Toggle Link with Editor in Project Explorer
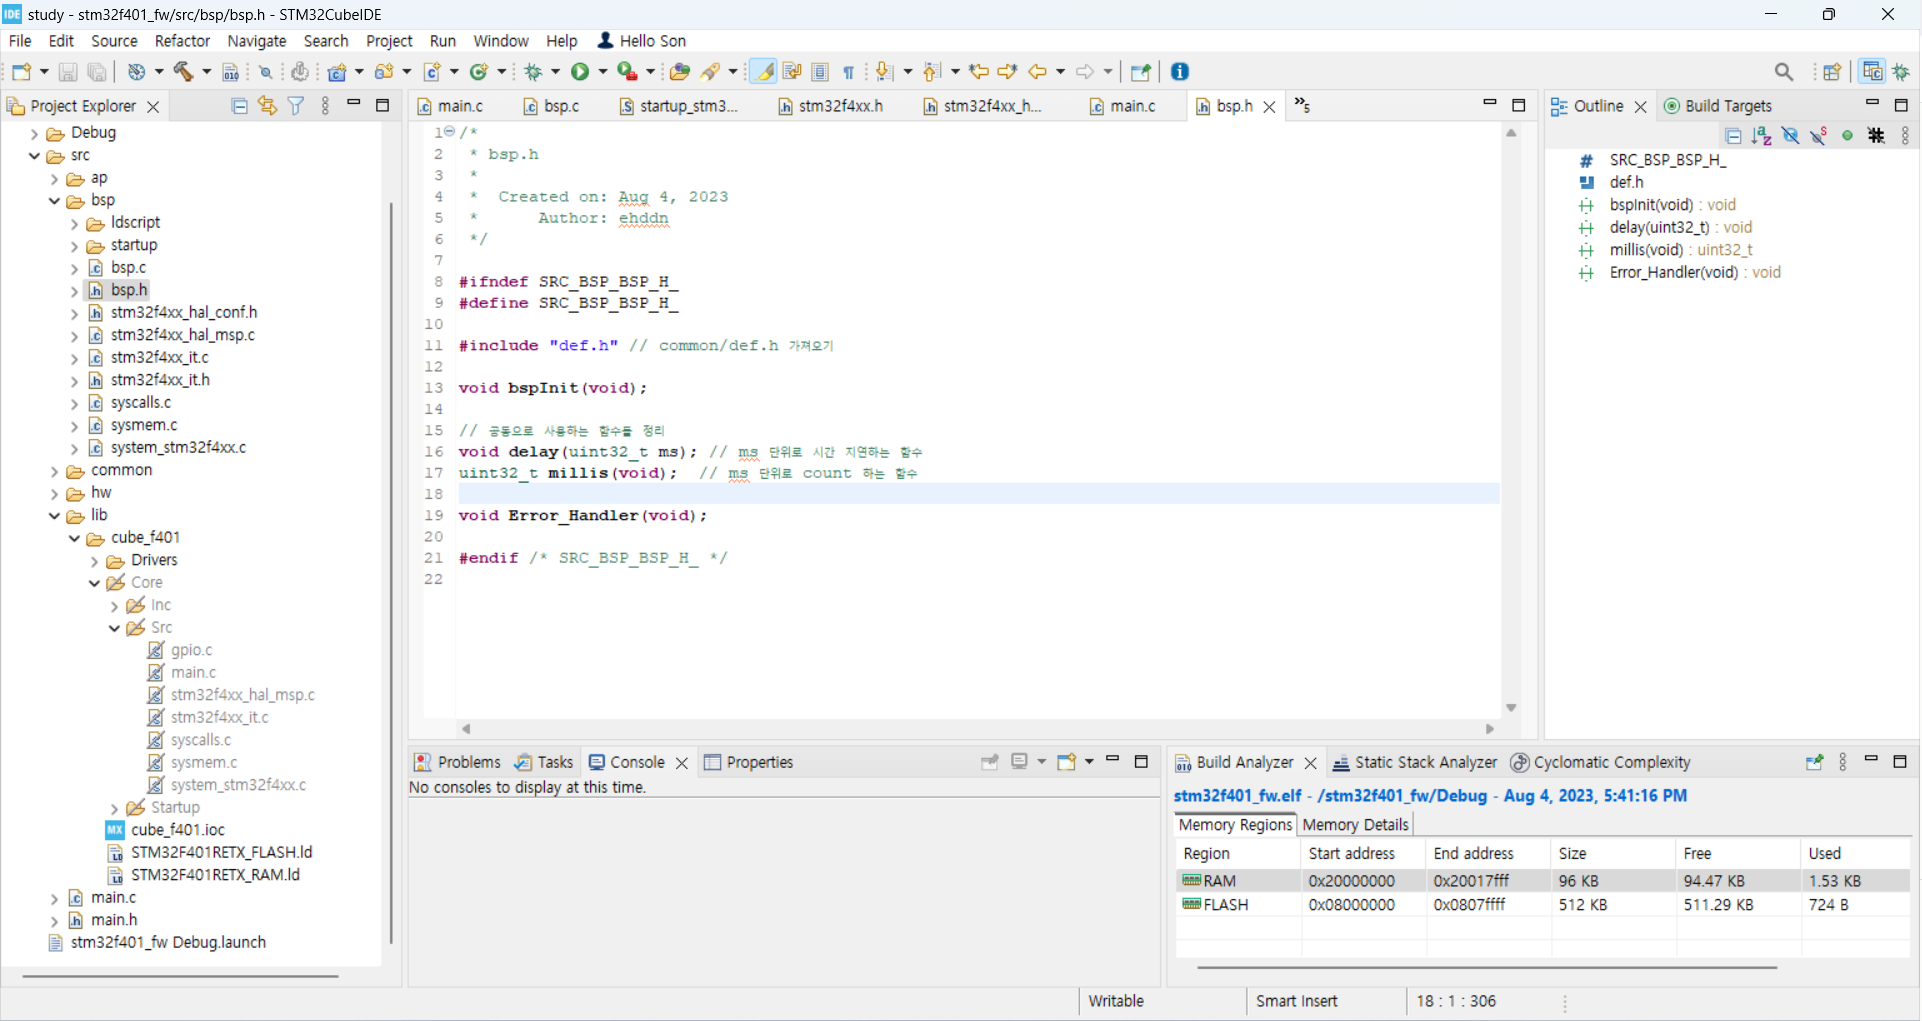1922x1021 pixels. pos(267,106)
